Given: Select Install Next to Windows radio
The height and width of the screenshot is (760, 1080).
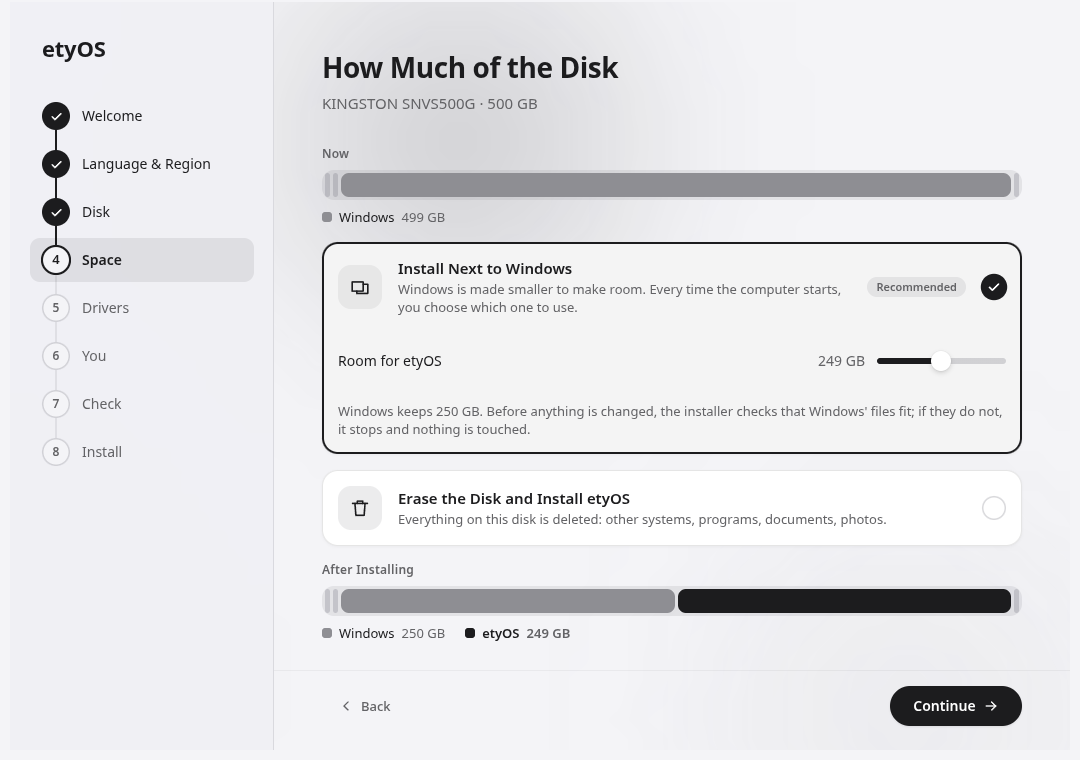Looking at the screenshot, I should click(x=993, y=287).
